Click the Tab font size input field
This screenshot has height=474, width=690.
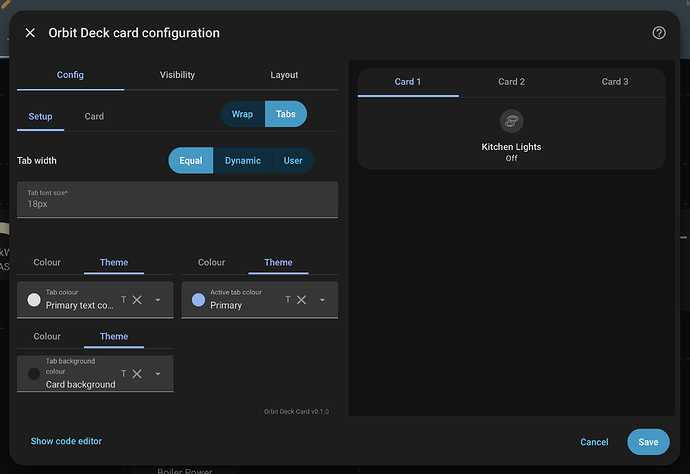[x=177, y=200]
